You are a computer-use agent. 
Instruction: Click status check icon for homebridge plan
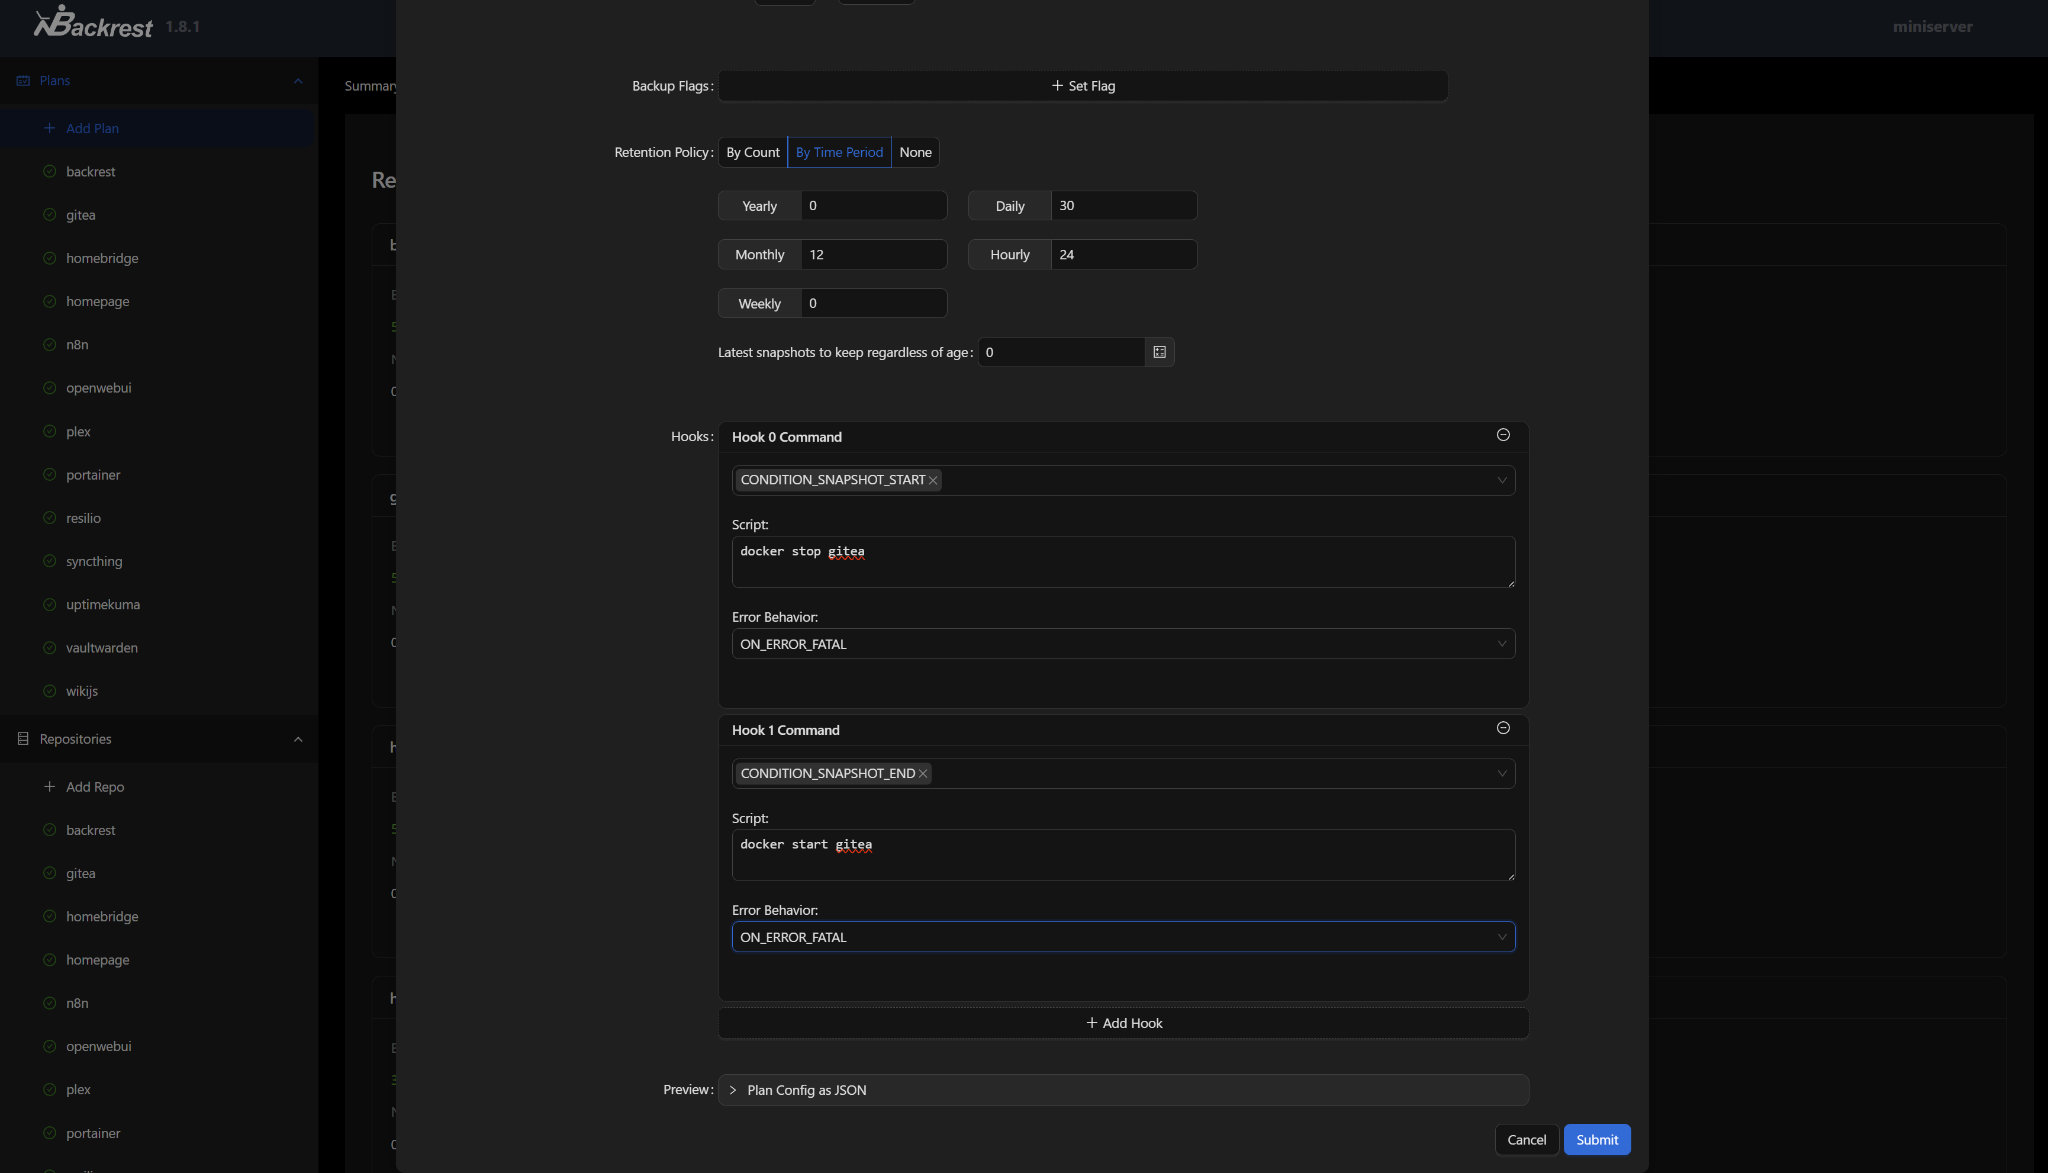click(x=49, y=258)
